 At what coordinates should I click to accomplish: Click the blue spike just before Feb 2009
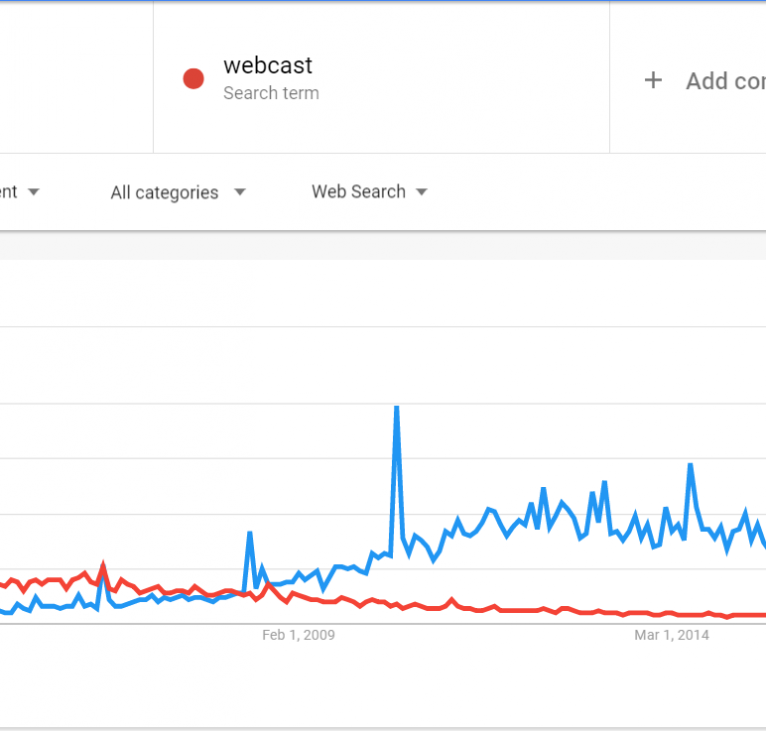[x=250, y=533]
